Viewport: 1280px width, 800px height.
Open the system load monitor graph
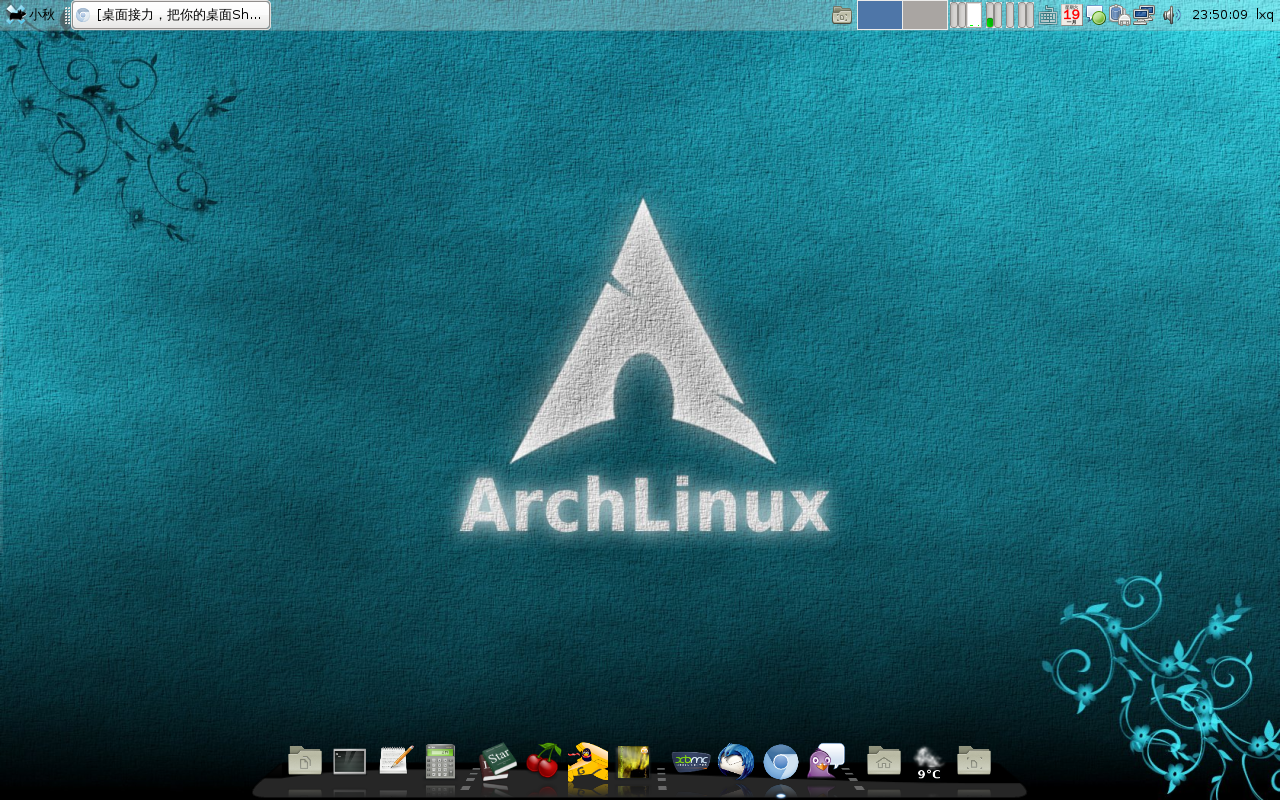[992, 15]
